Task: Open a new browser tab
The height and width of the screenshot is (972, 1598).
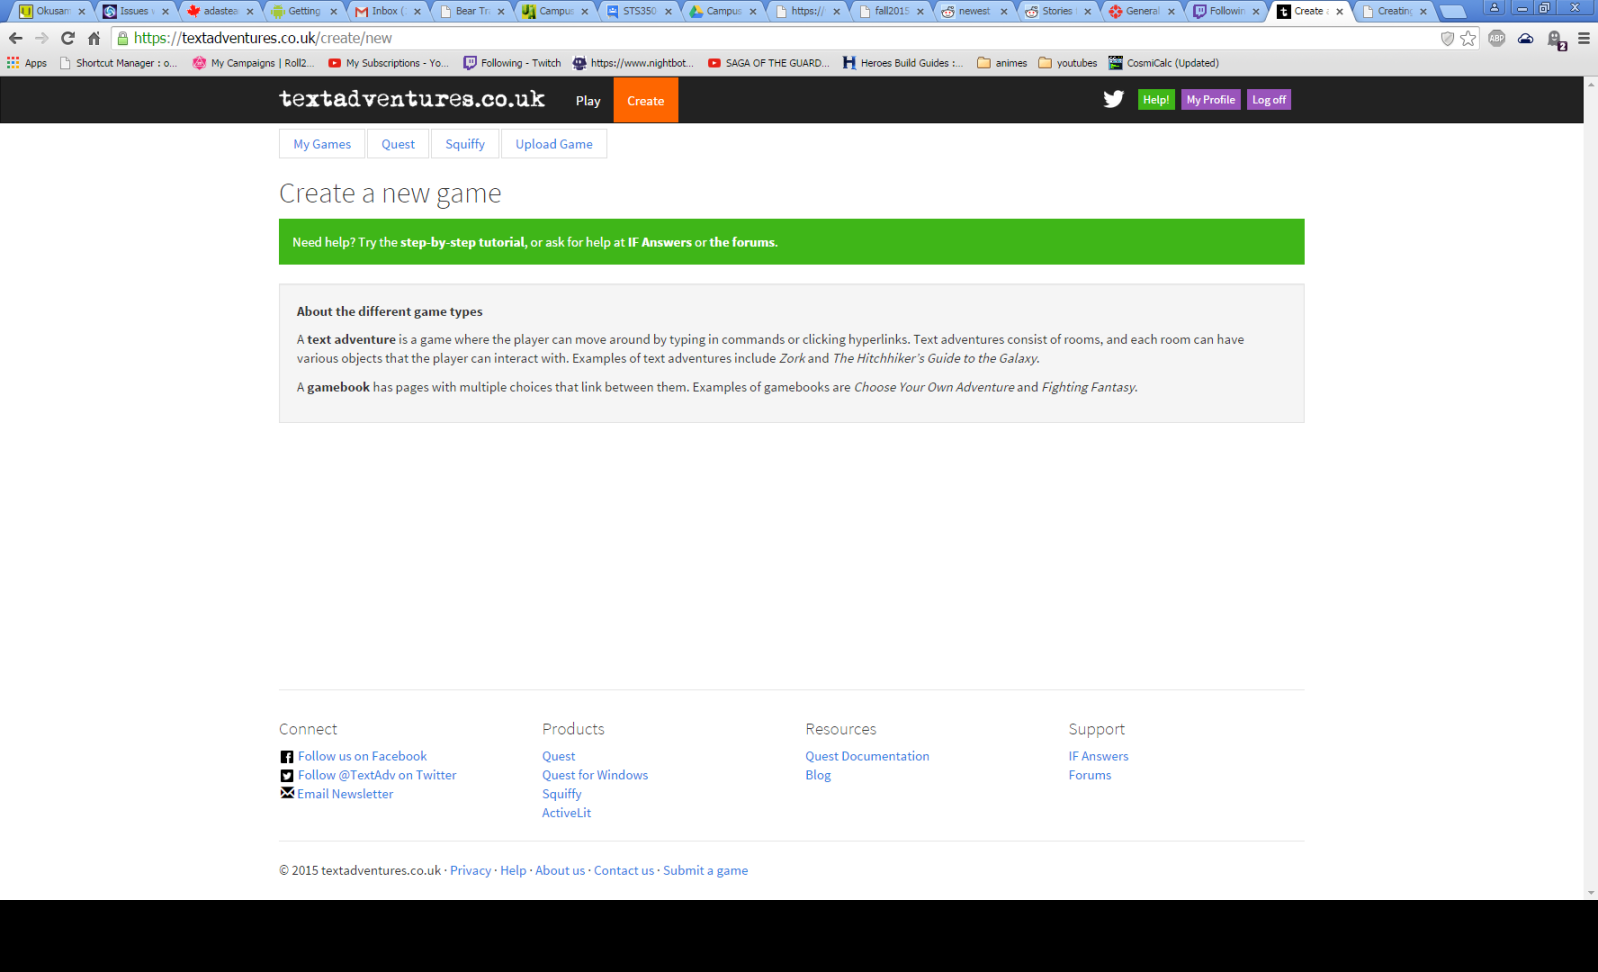Action: pos(1452,12)
